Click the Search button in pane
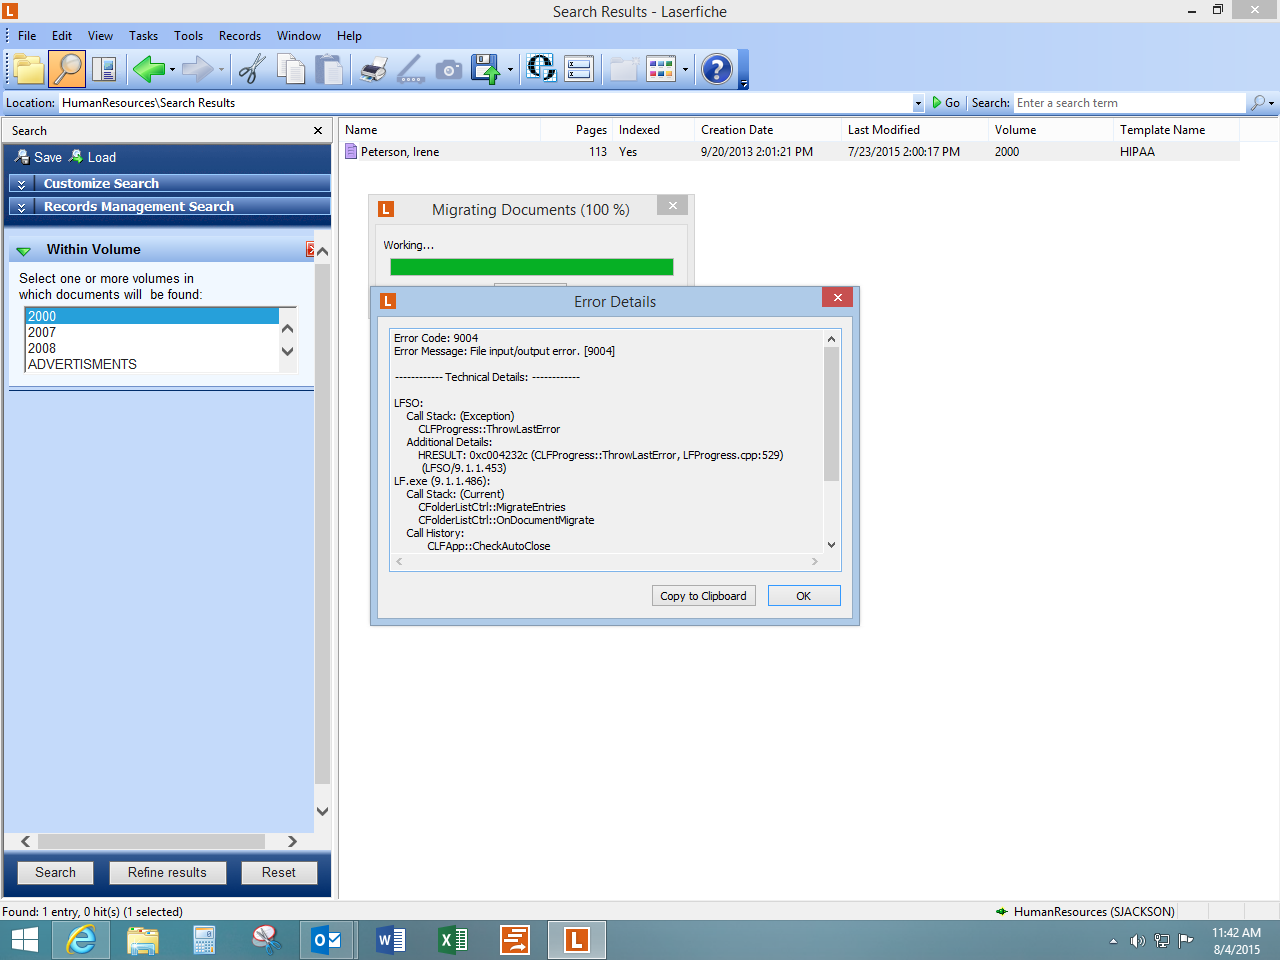The height and width of the screenshot is (960, 1280). coord(55,872)
